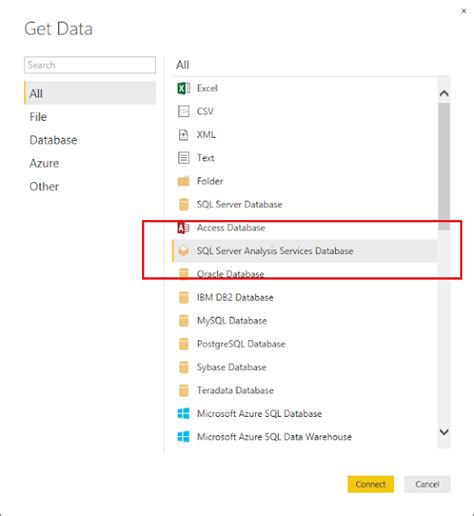
Task: Click the Excel icon in the list
Action: (x=183, y=88)
